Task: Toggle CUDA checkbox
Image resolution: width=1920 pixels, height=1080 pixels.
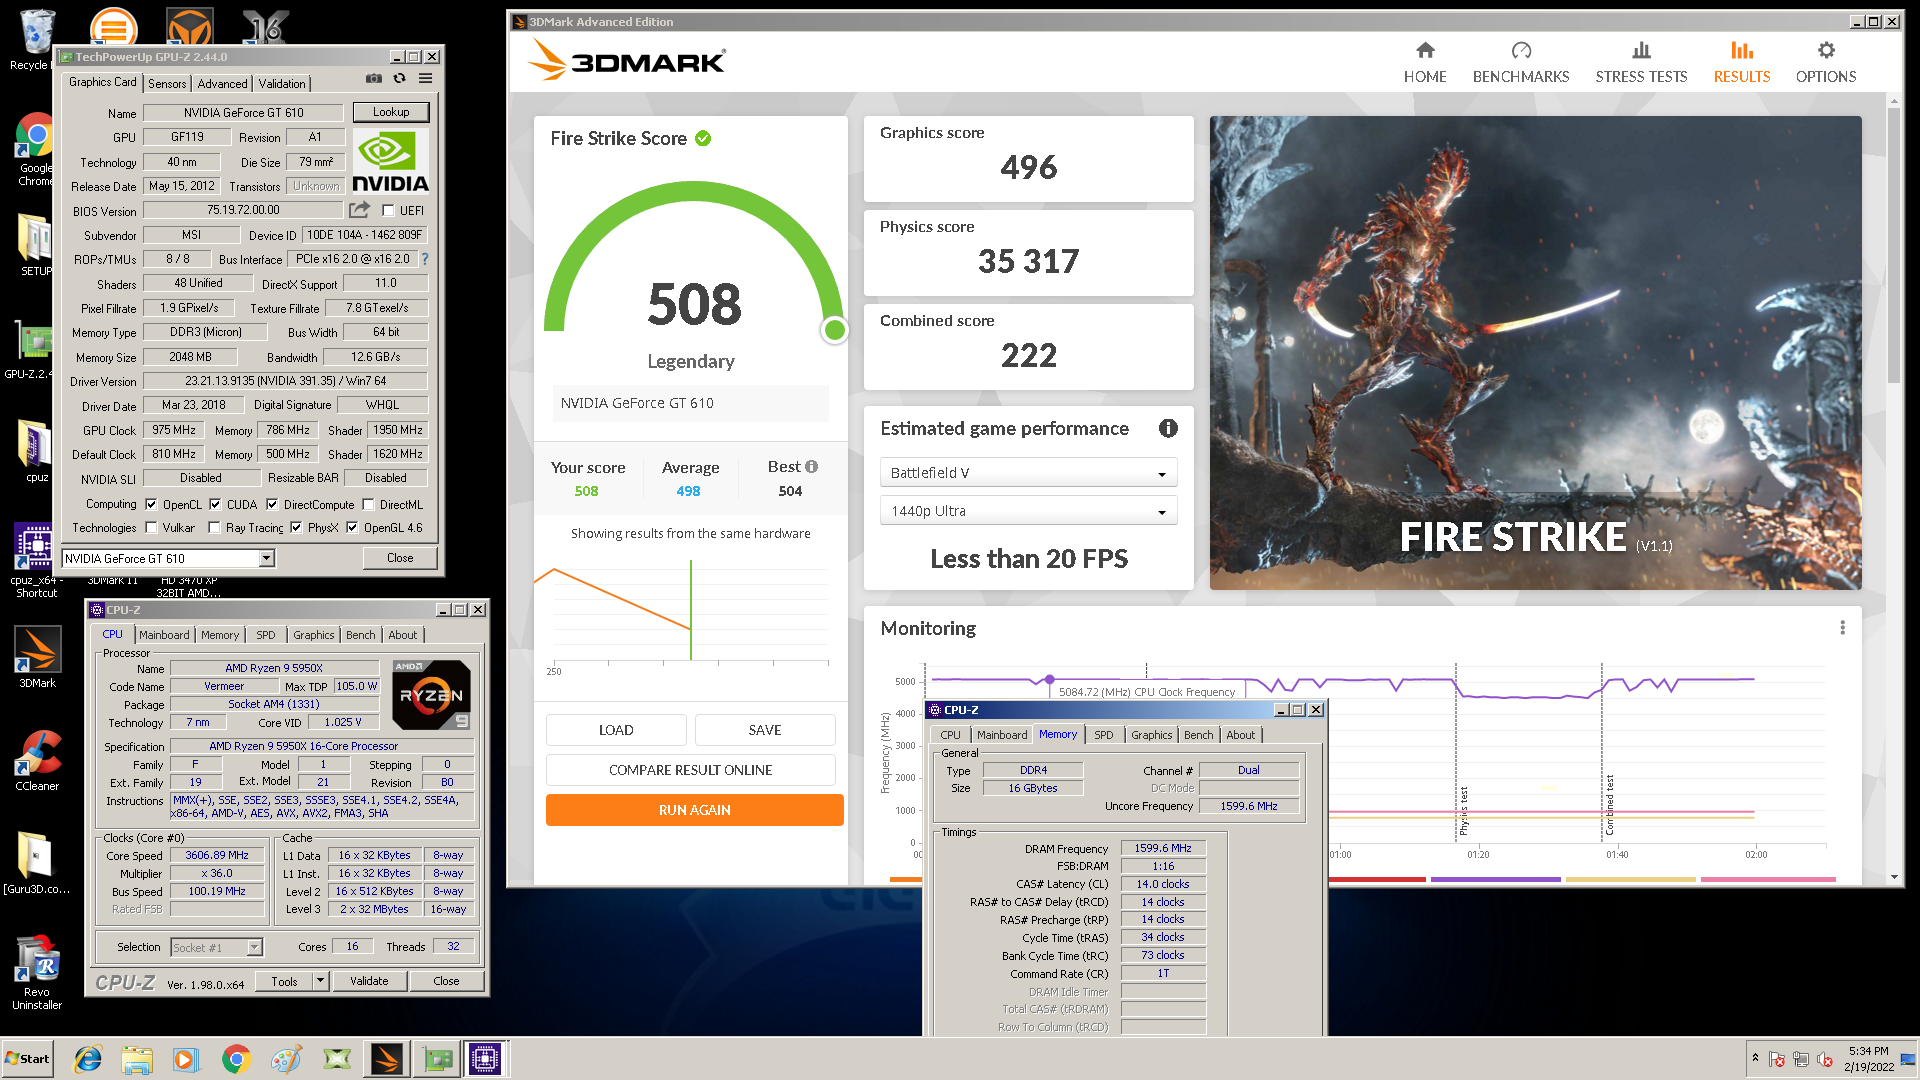Action: pyautogui.click(x=215, y=505)
